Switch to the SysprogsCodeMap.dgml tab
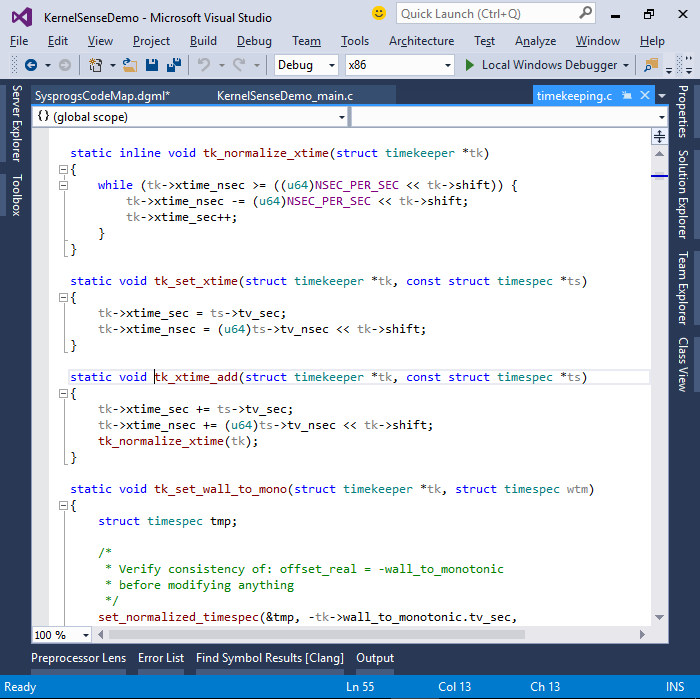Screen dimensions: 700x699 click(x=102, y=96)
